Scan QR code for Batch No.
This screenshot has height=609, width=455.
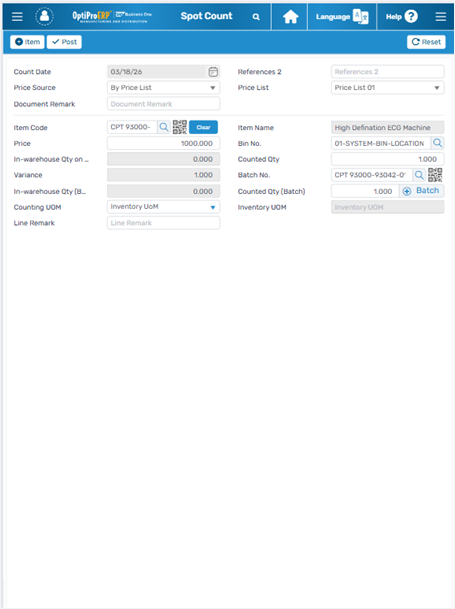(435, 175)
